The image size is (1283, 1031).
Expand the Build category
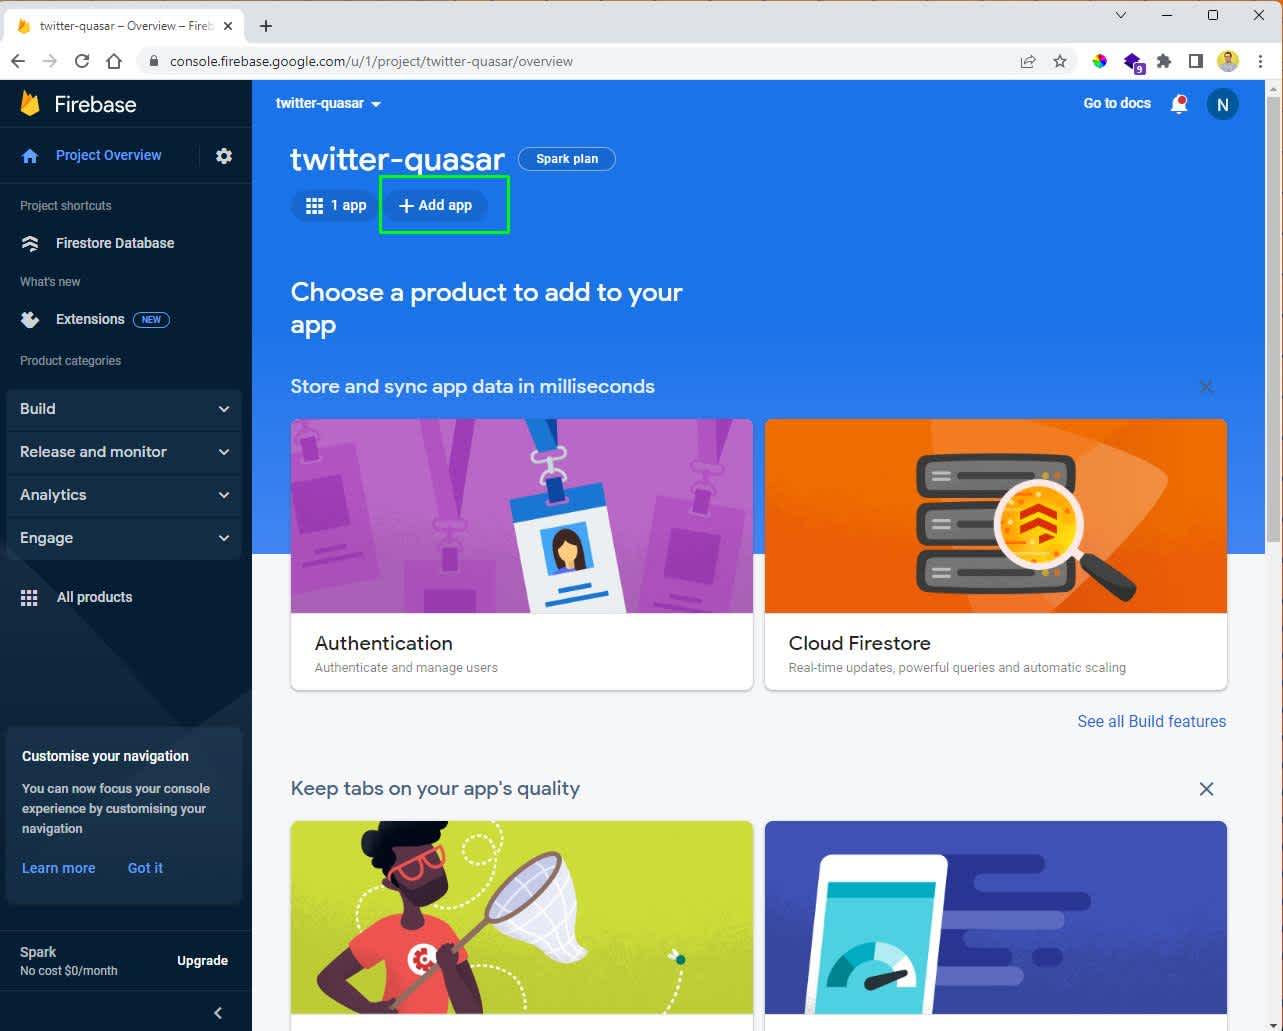tap(124, 409)
